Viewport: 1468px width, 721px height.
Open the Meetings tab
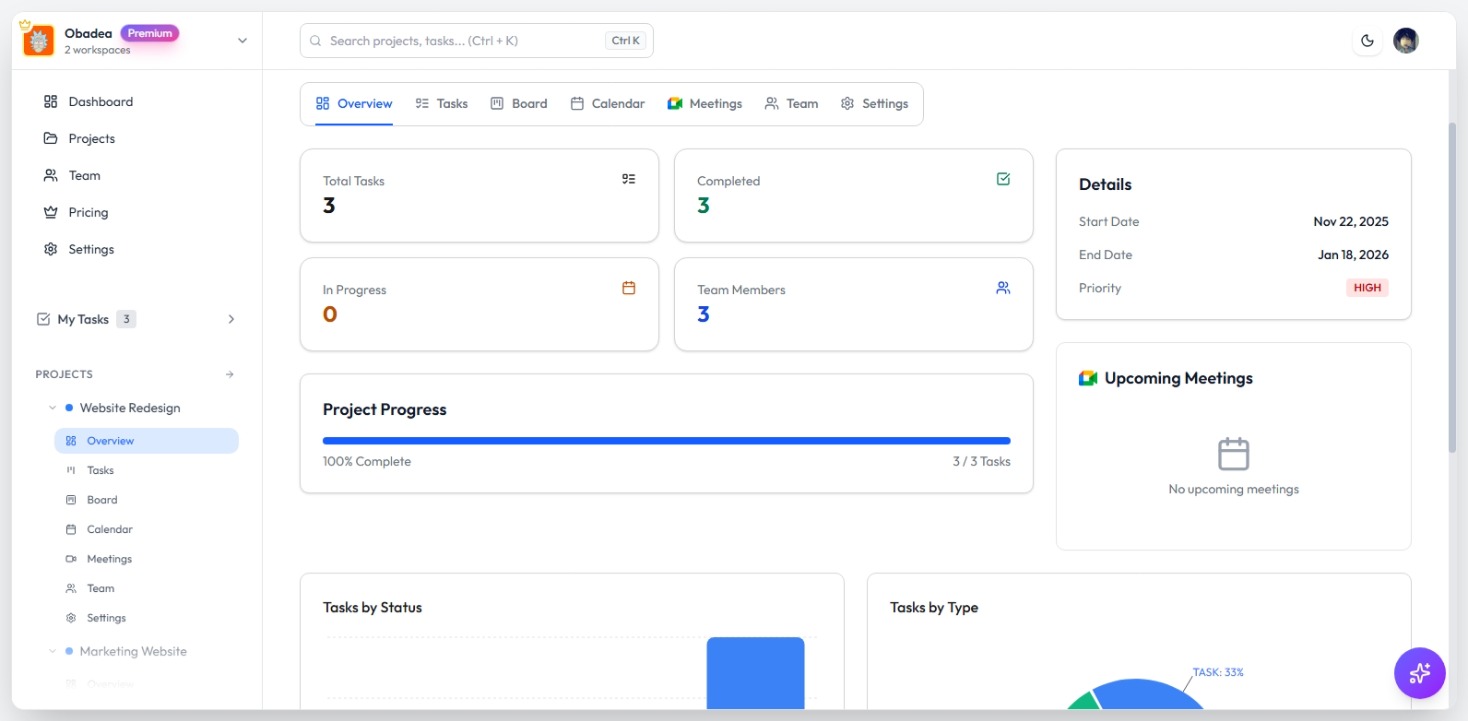[704, 104]
